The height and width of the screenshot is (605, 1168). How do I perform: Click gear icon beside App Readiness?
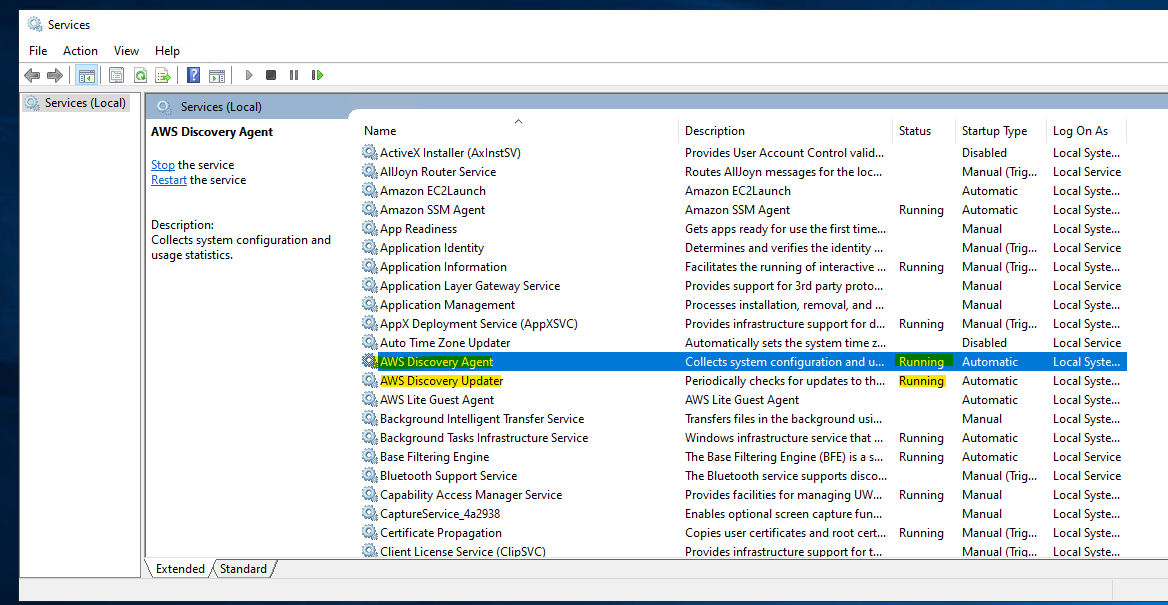point(369,229)
